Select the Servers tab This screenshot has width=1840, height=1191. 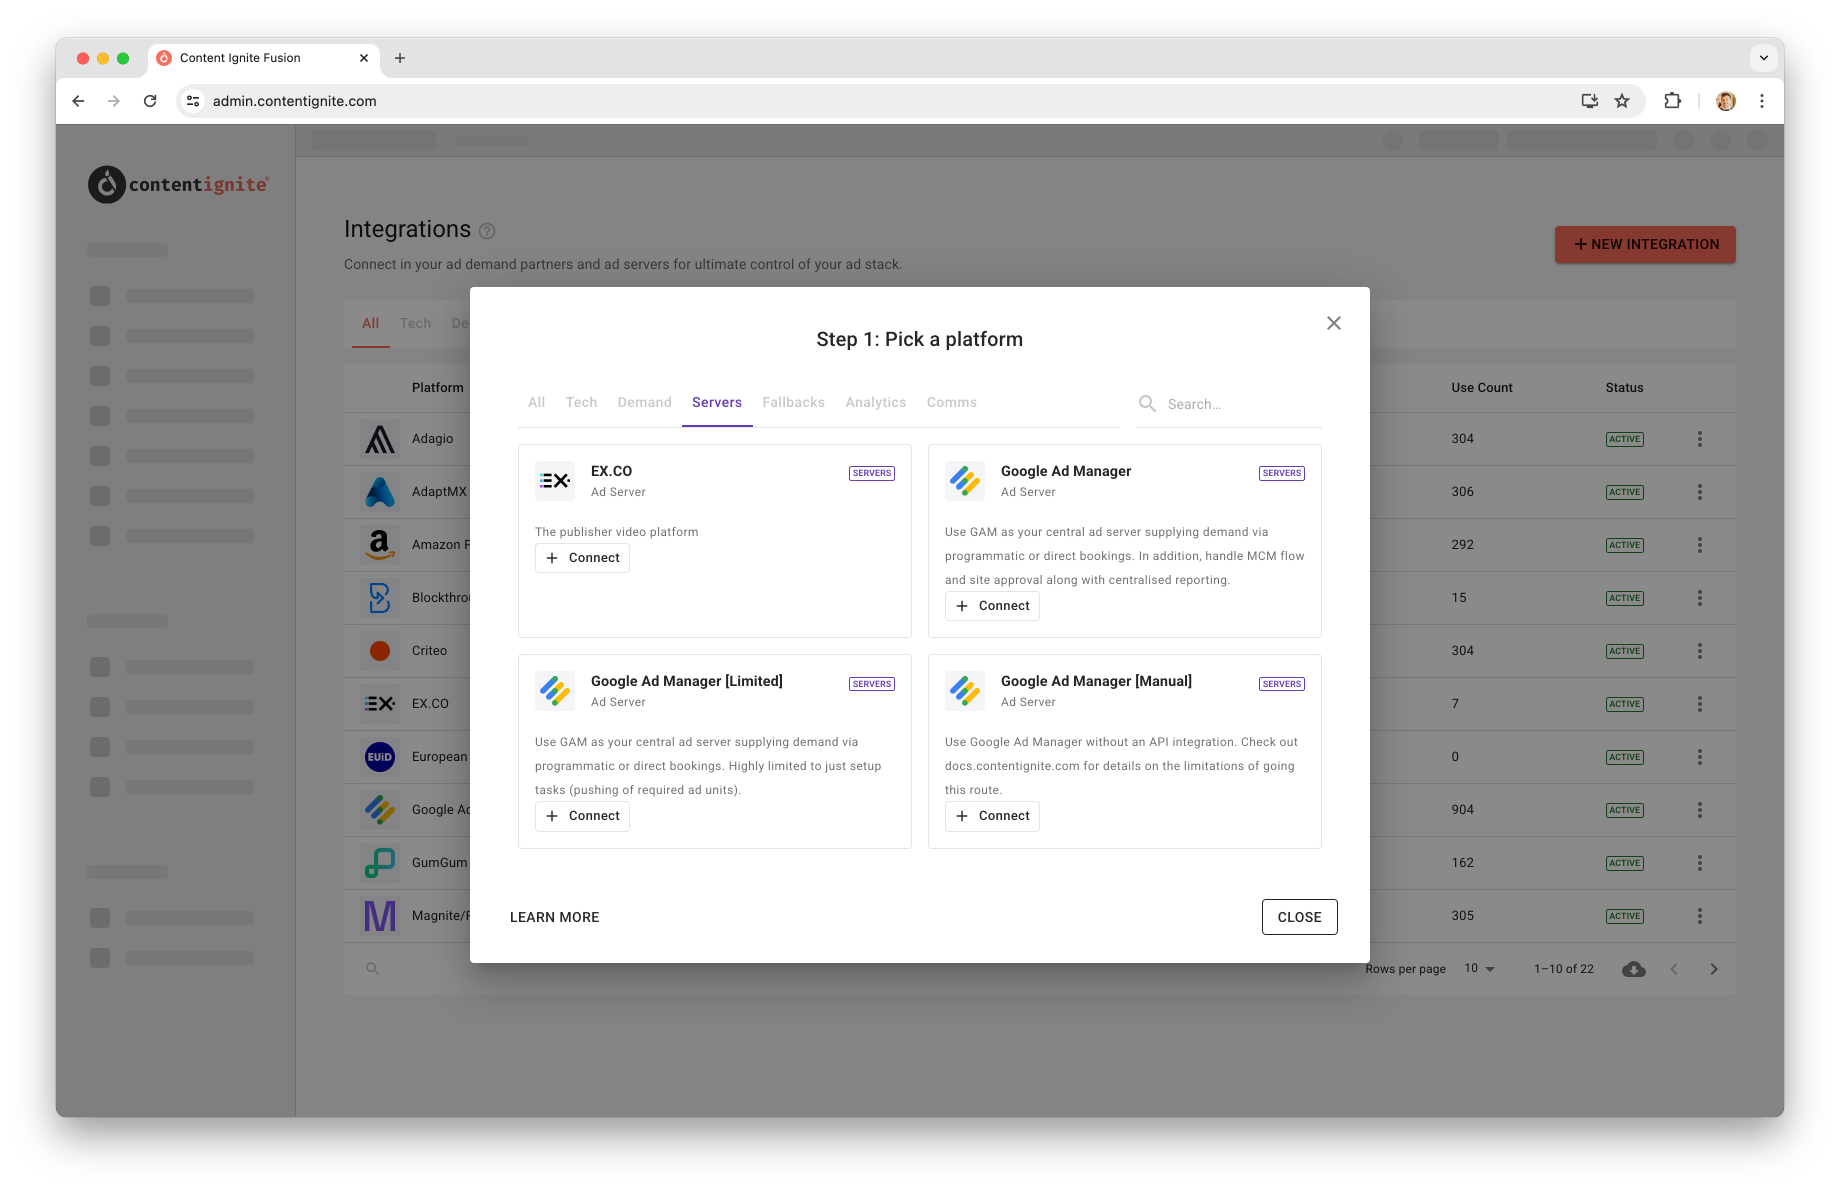pos(717,402)
